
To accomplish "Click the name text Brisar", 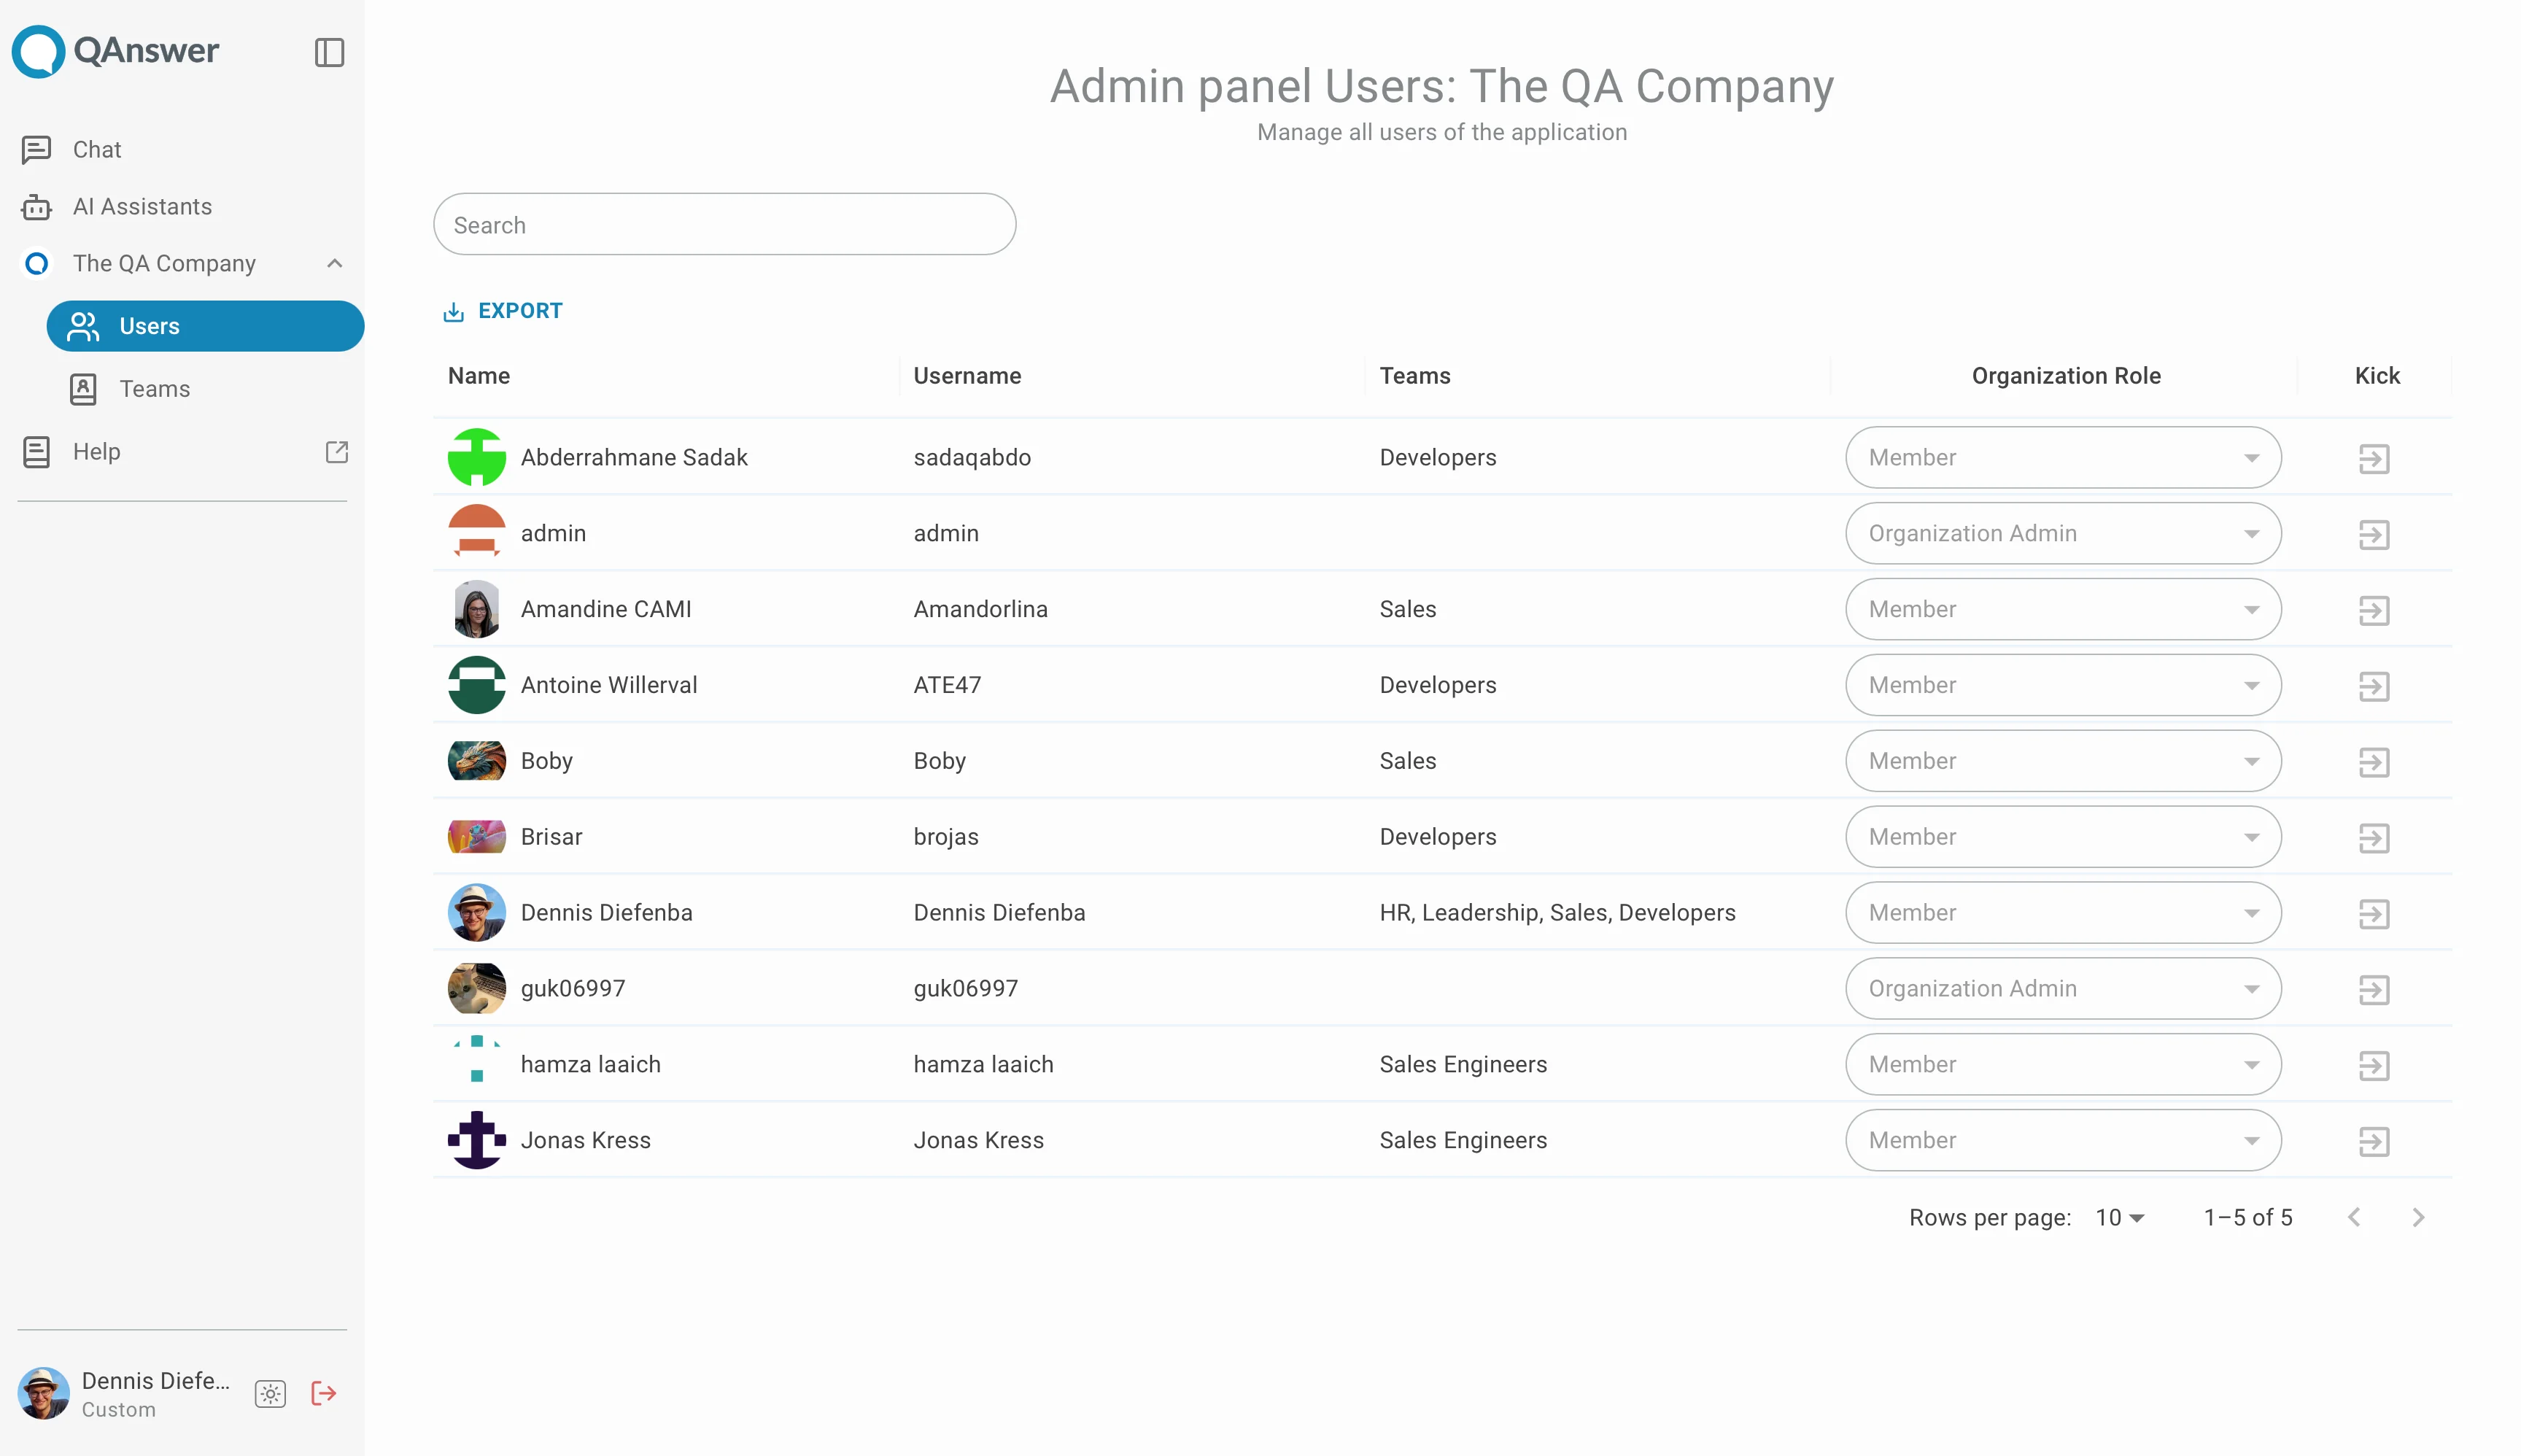I will tap(551, 837).
